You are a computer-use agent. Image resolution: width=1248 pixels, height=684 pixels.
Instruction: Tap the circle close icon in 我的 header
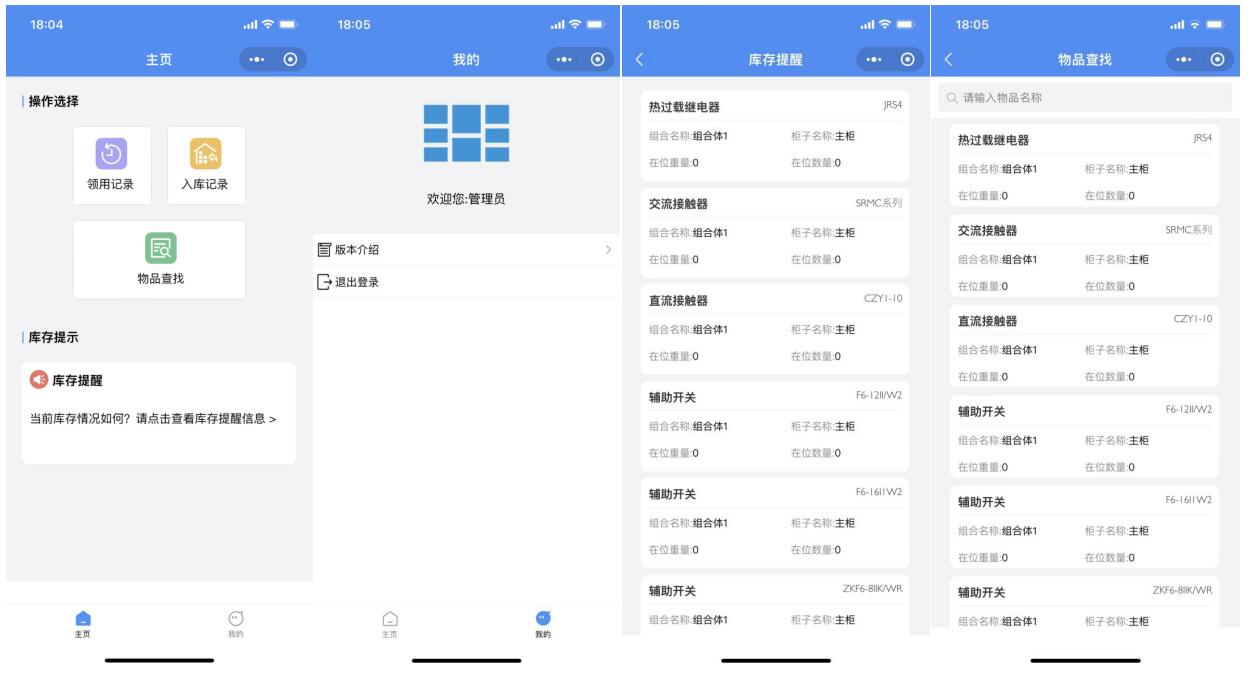click(x=598, y=60)
